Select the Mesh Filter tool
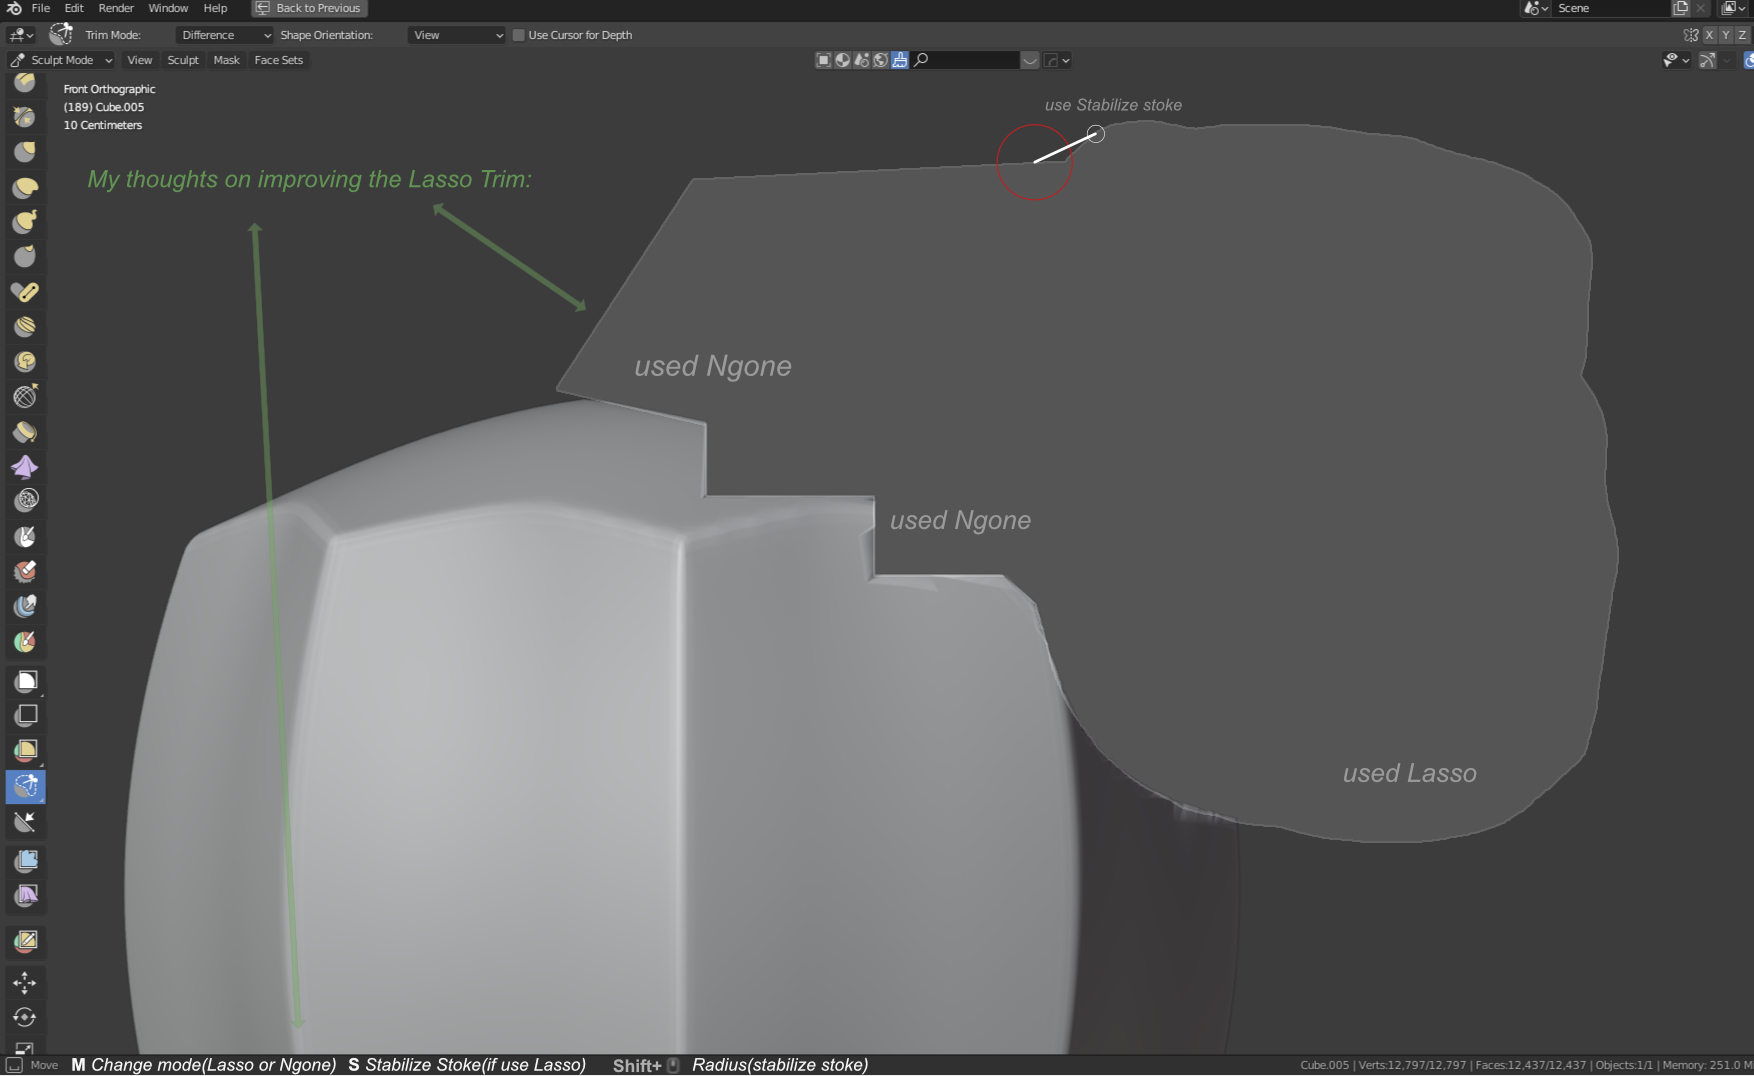 25,861
